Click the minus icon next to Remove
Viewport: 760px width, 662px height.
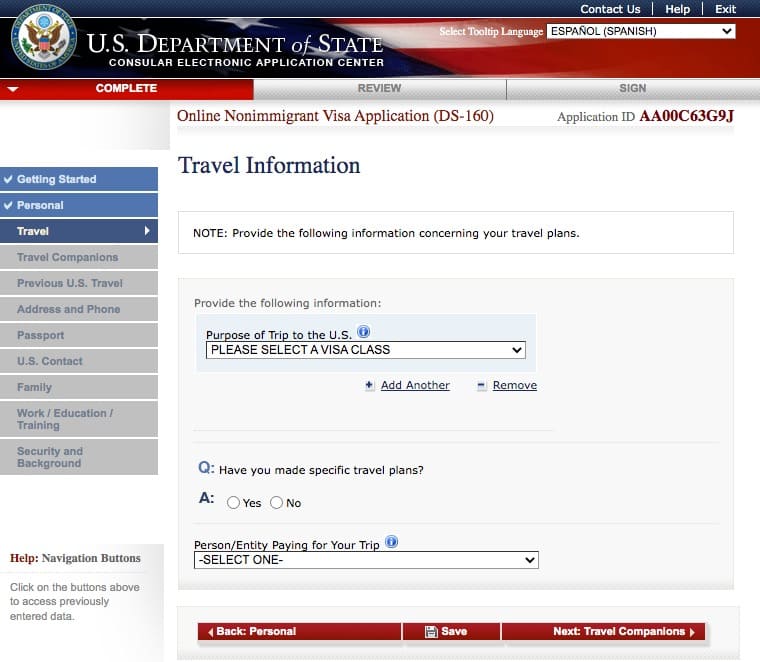pyautogui.click(x=481, y=386)
